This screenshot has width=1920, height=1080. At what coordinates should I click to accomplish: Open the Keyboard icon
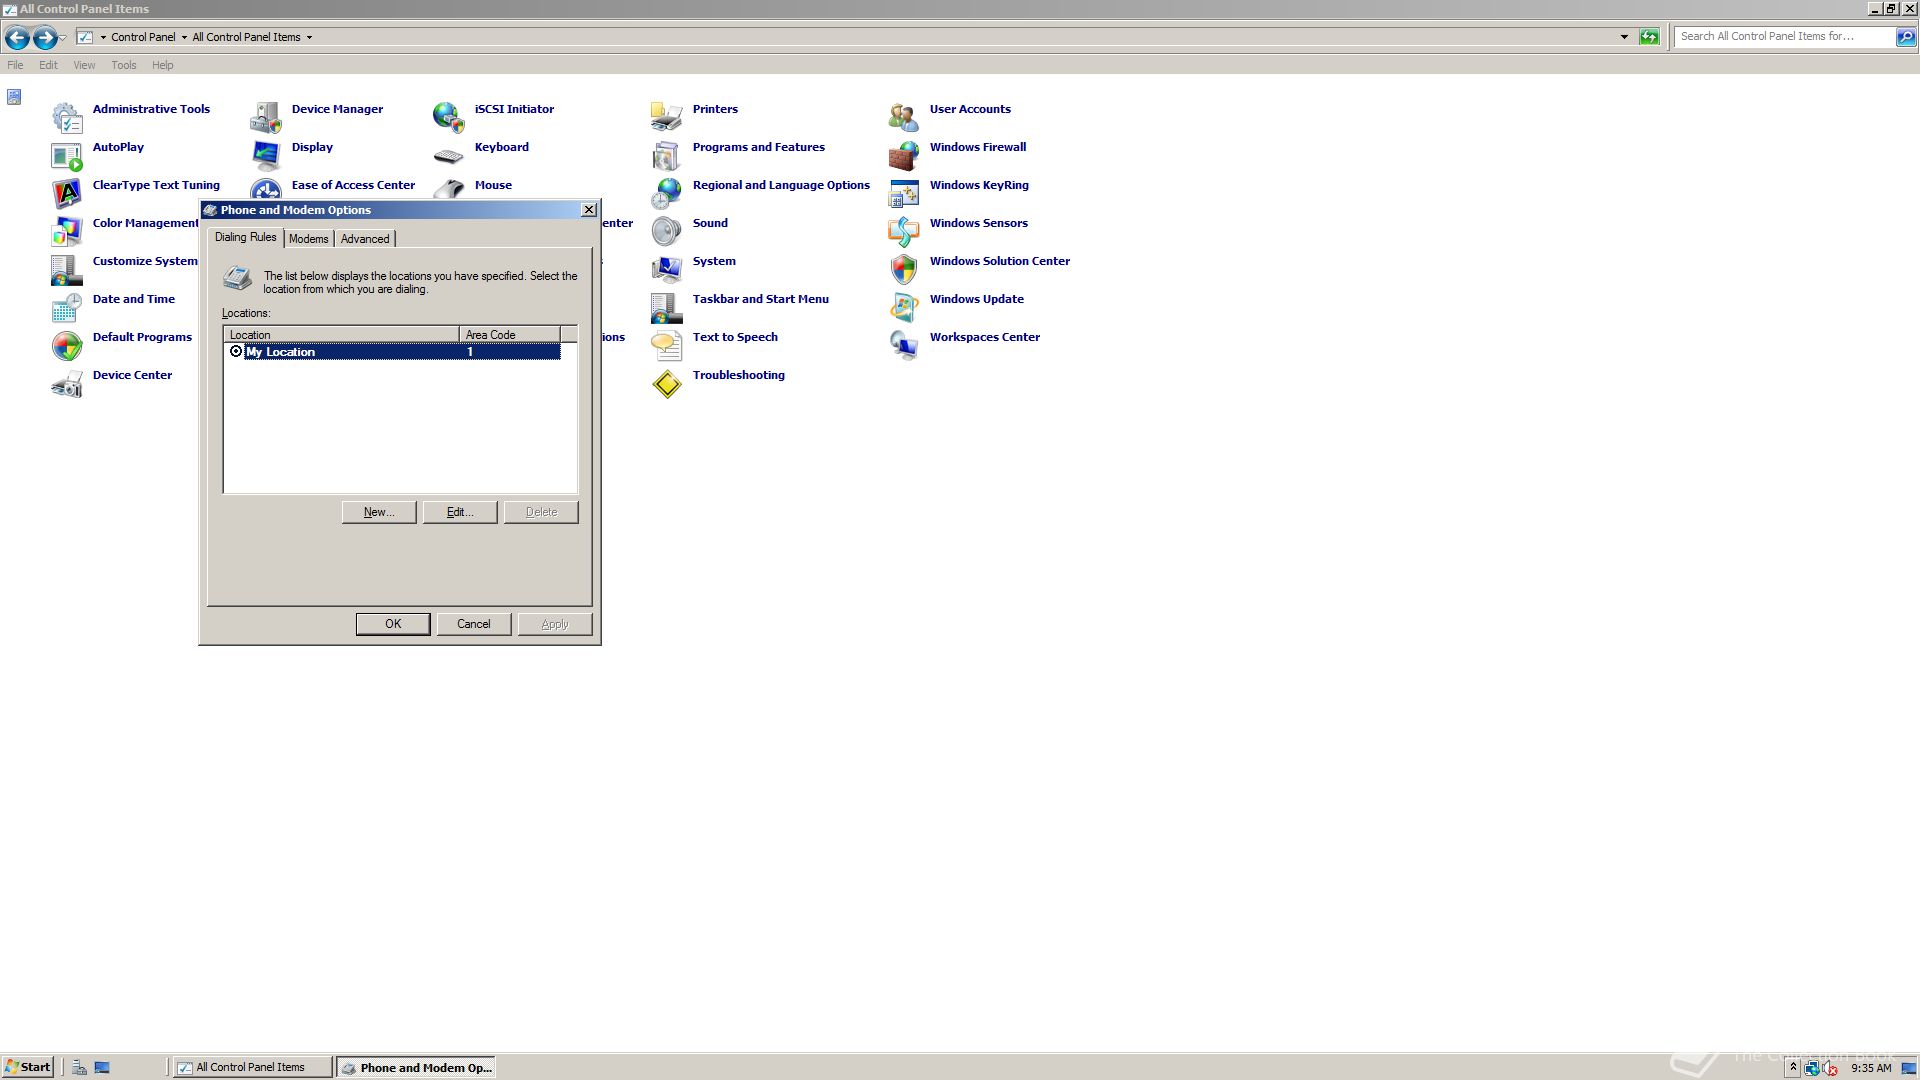point(449,155)
